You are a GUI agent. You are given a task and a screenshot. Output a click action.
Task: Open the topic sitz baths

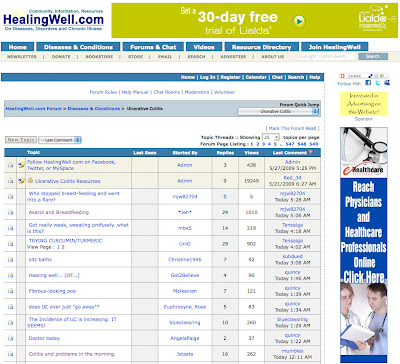coord(40,259)
